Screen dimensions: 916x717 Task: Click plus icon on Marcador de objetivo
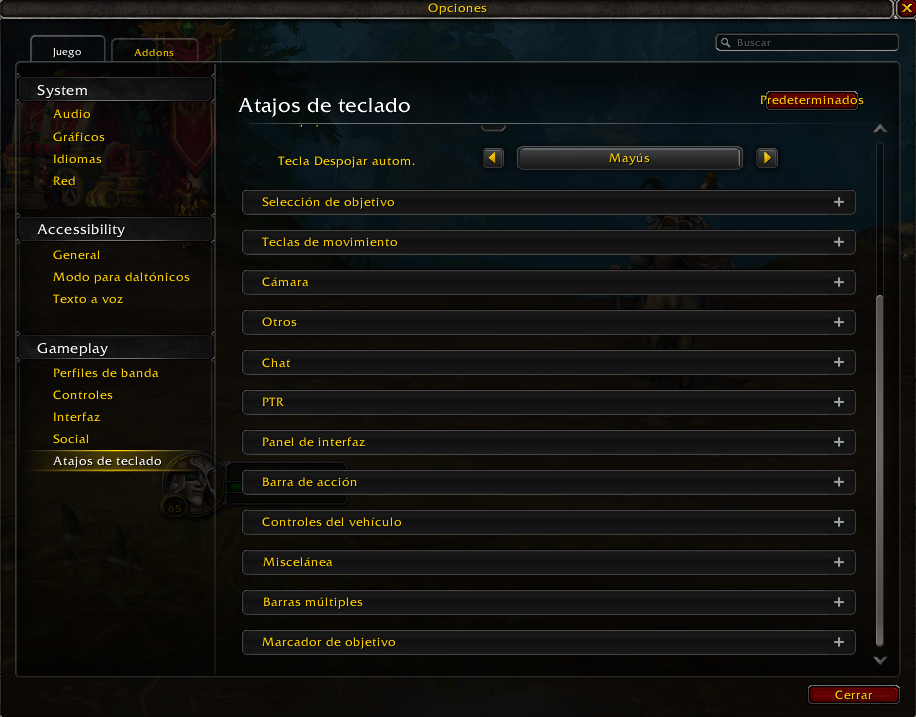(x=839, y=642)
